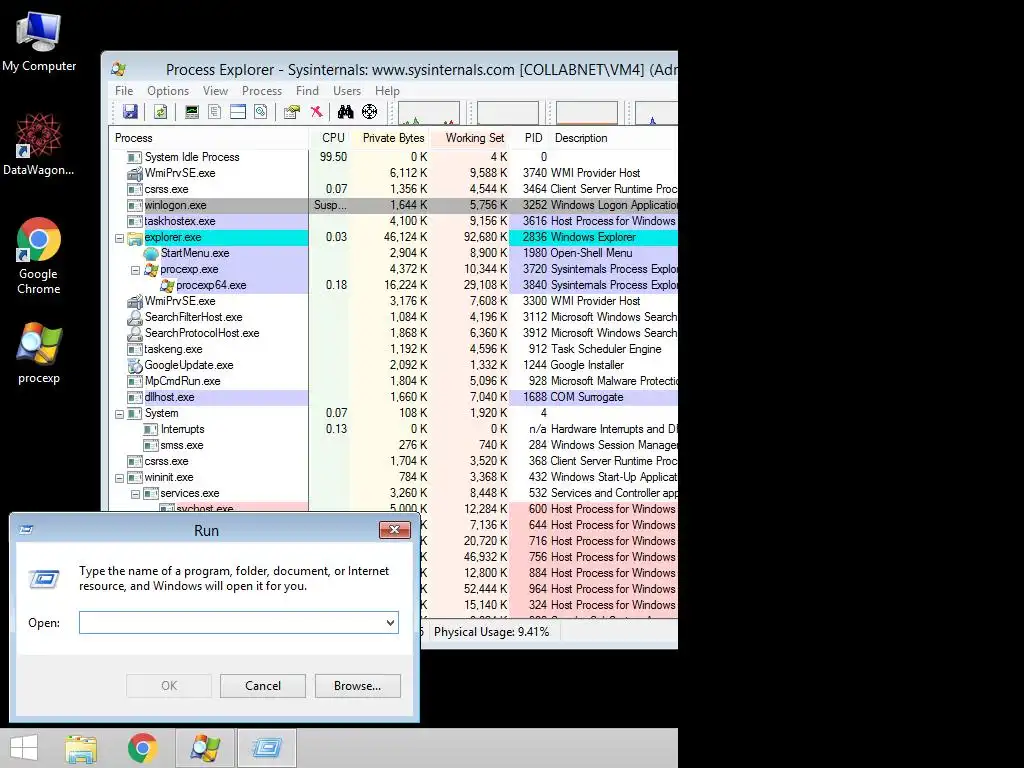Click the GoogleUpdate.exe process icon
This screenshot has width=1024, height=768.
[135, 365]
